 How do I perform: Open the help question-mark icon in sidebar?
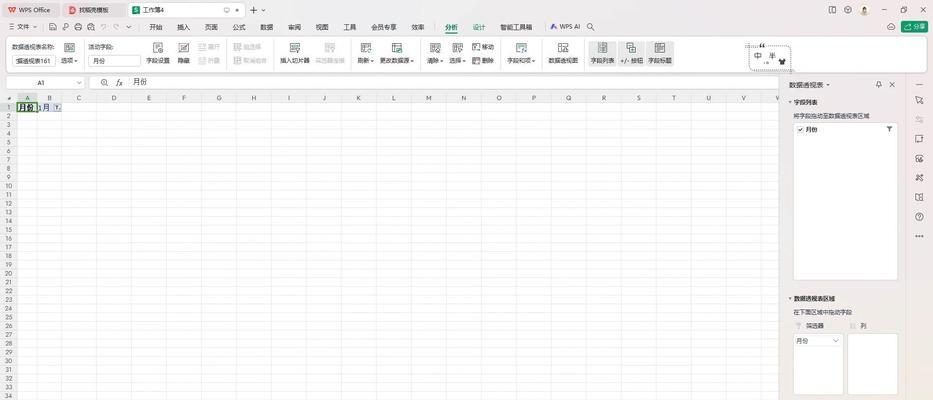[919, 217]
